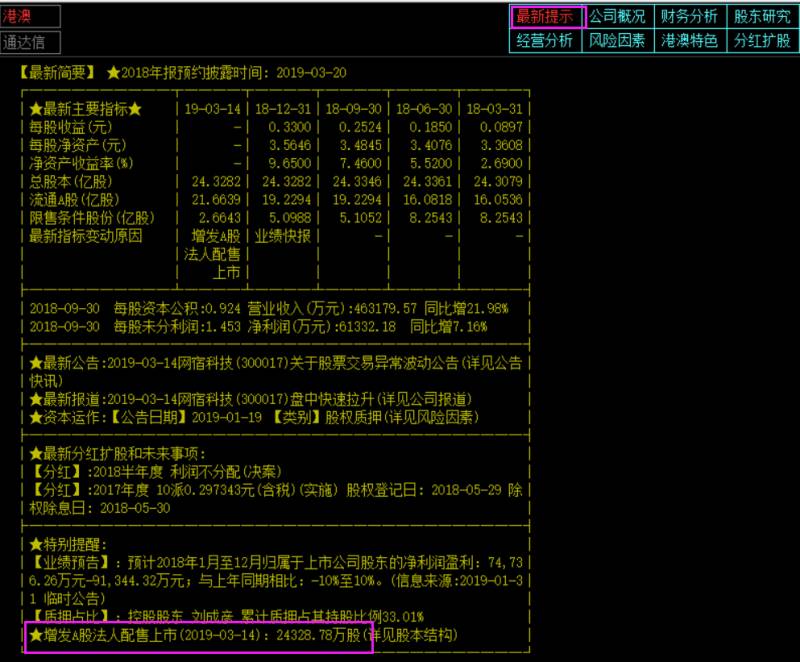
Task: Click the value 2.6643 restricted shares
Action: (x=219, y=218)
